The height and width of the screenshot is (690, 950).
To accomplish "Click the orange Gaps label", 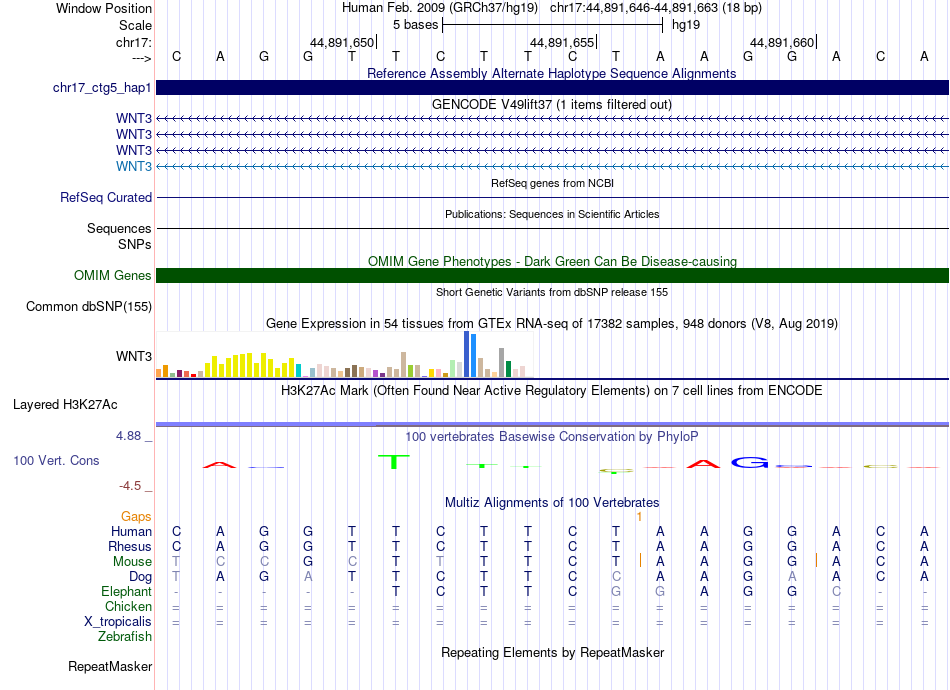I will [136, 517].
